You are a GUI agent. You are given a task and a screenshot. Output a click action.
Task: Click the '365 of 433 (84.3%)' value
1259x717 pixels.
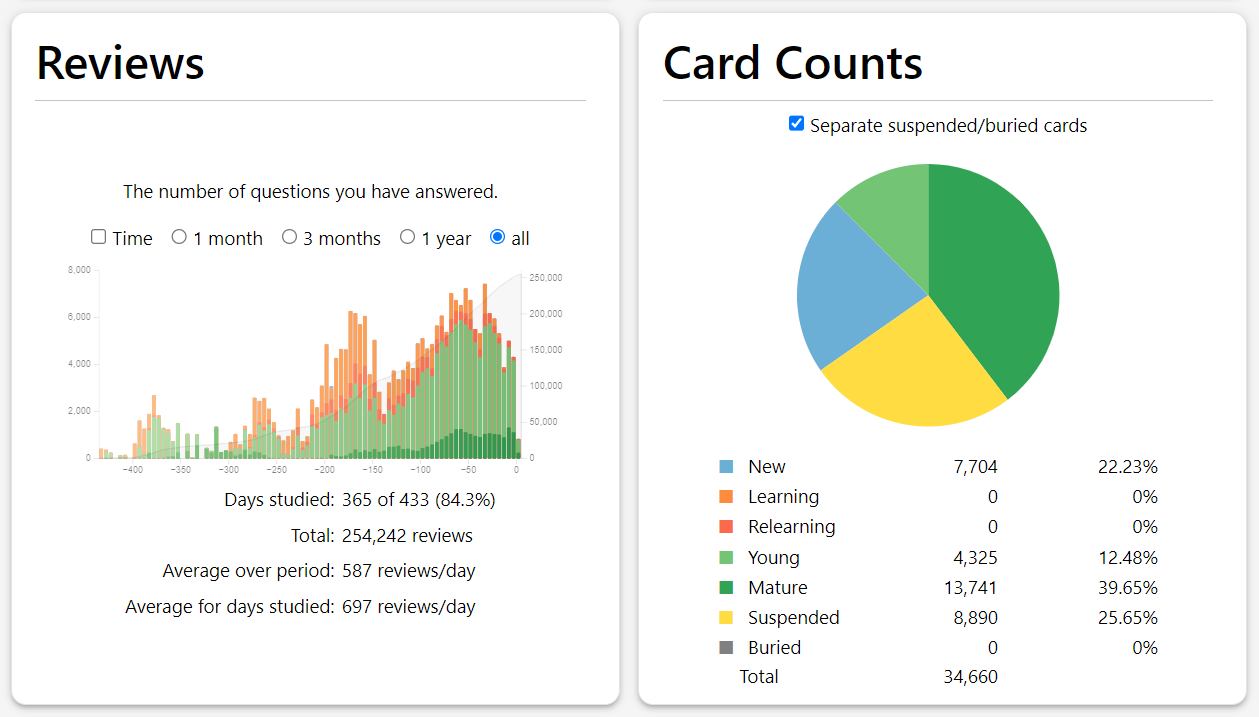click(x=419, y=499)
